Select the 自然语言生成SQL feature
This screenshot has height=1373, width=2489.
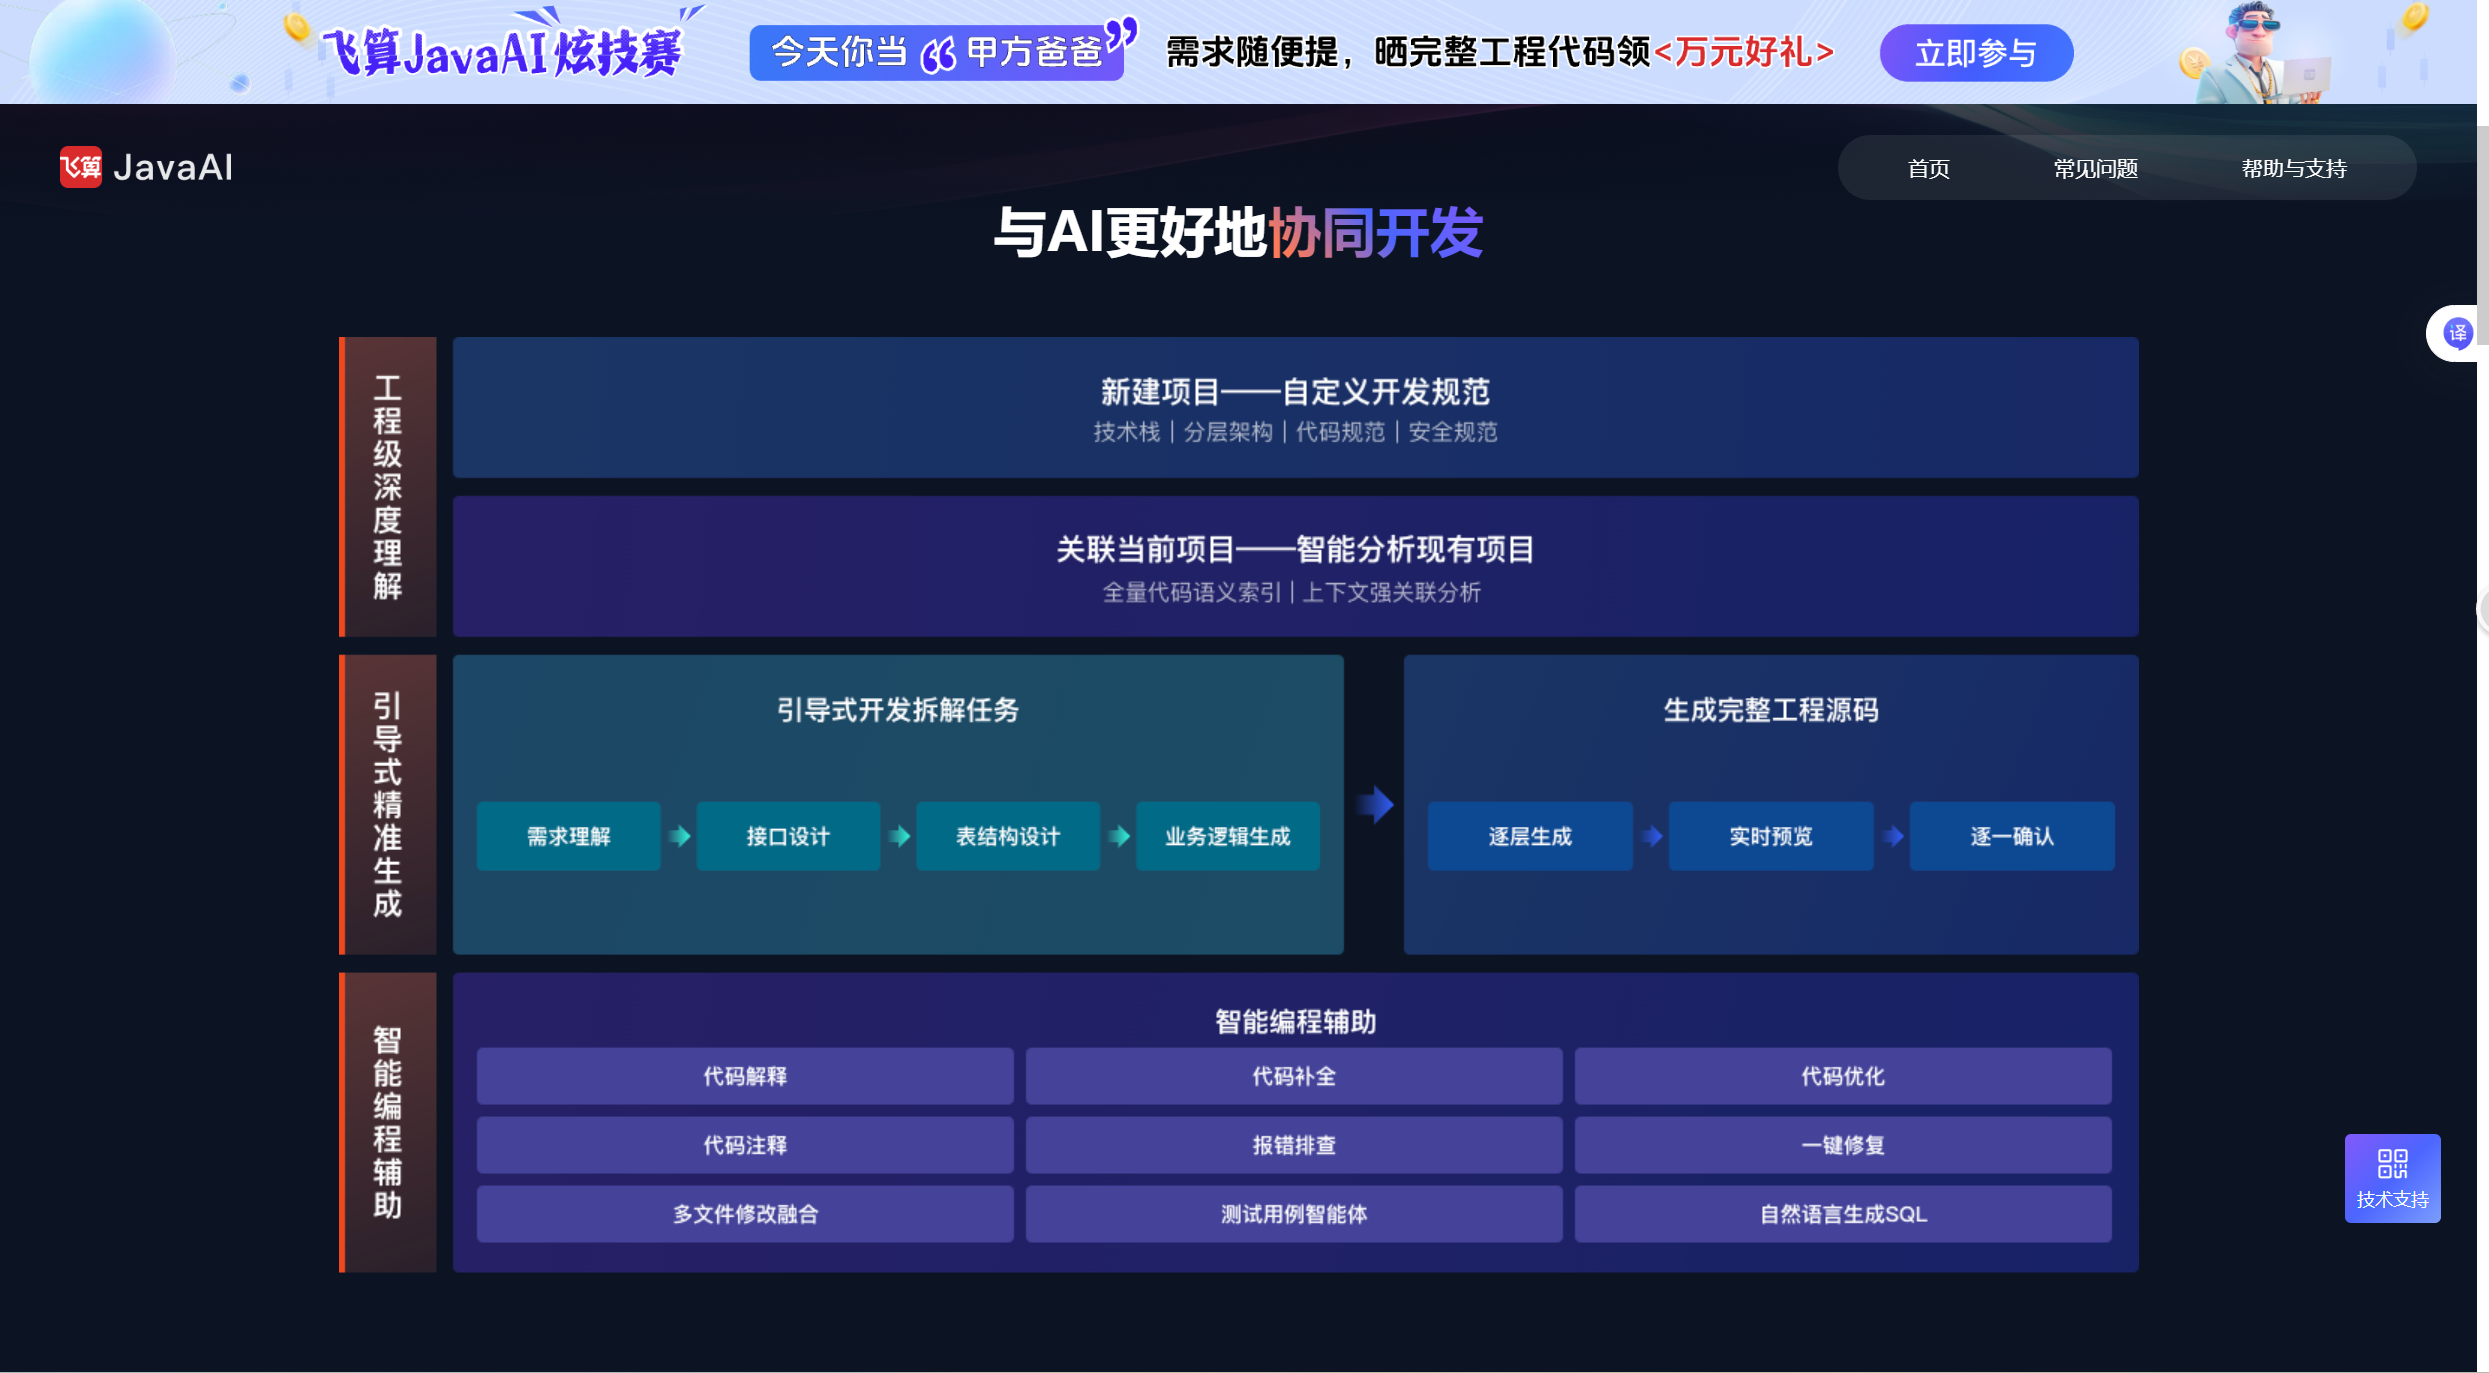[1843, 1214]
